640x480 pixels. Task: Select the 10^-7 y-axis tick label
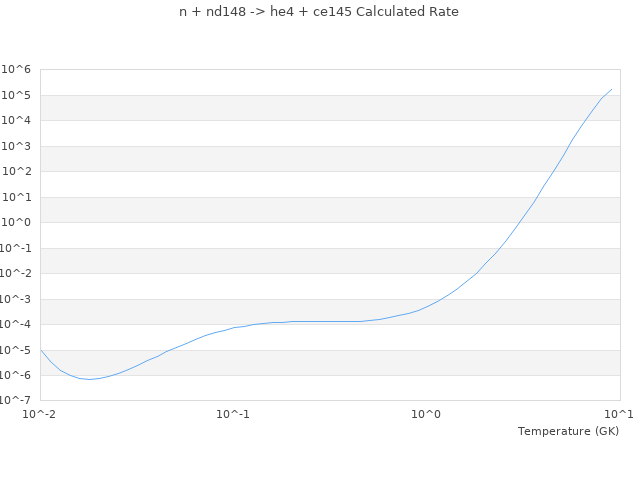click(15, 401)
